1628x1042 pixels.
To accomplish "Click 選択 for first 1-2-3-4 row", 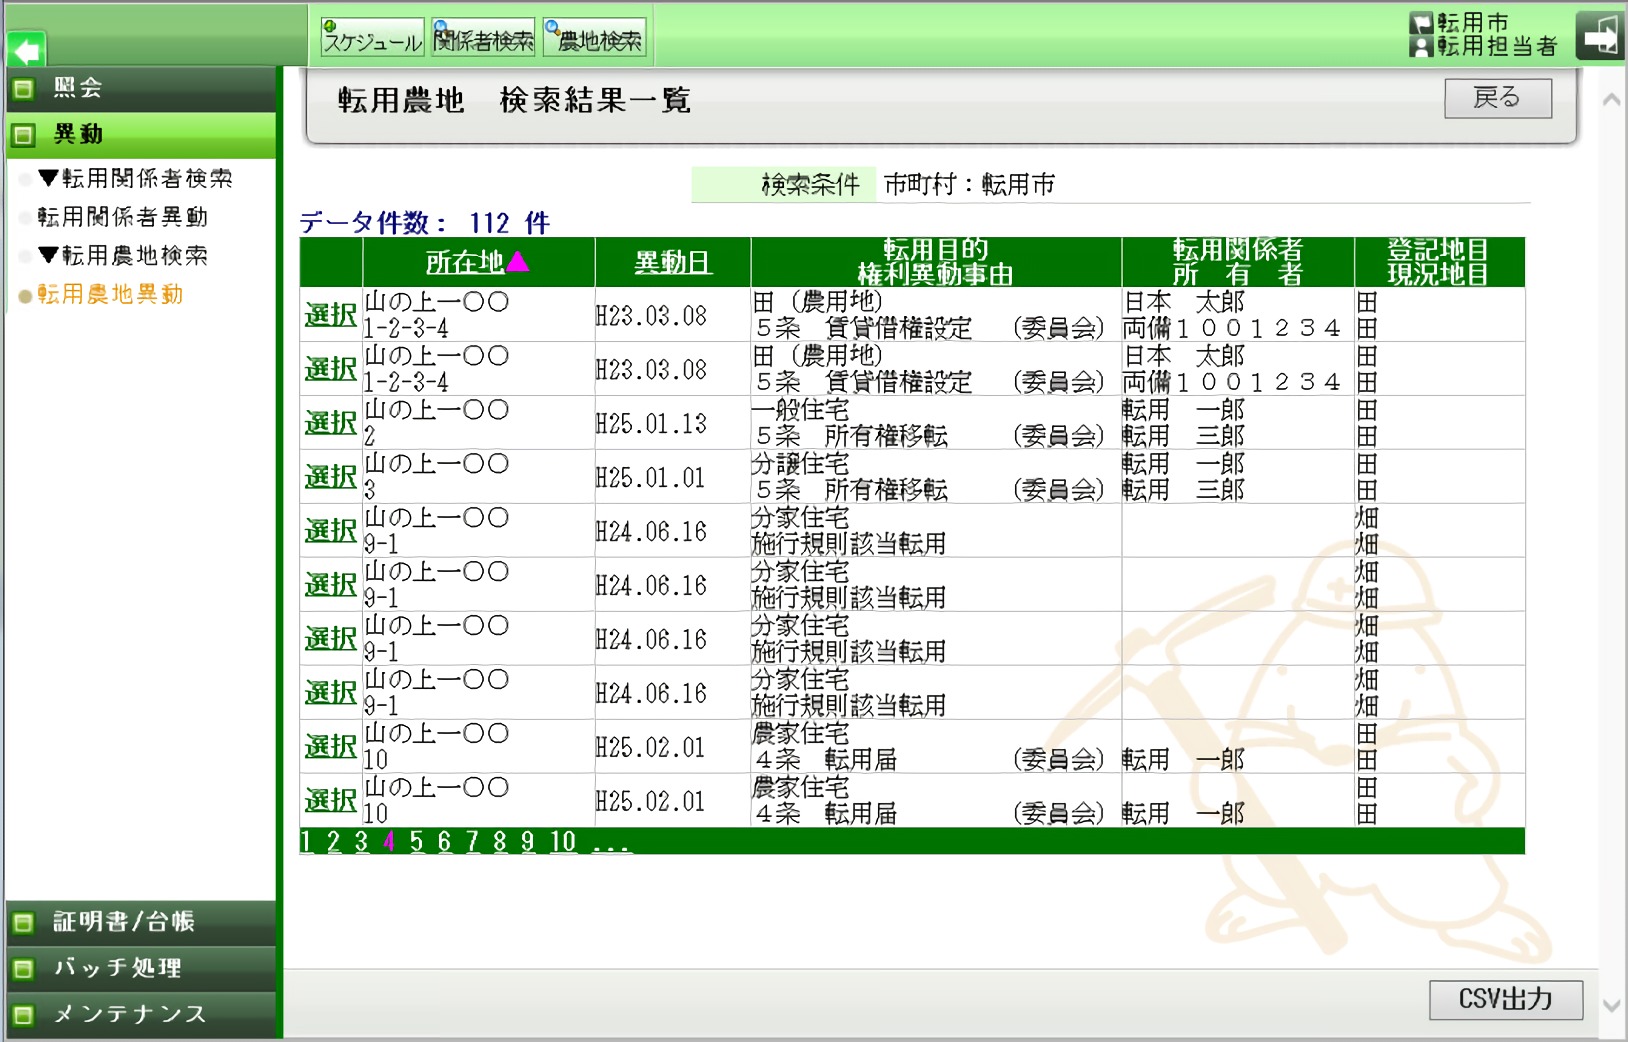I will (331, 315).
